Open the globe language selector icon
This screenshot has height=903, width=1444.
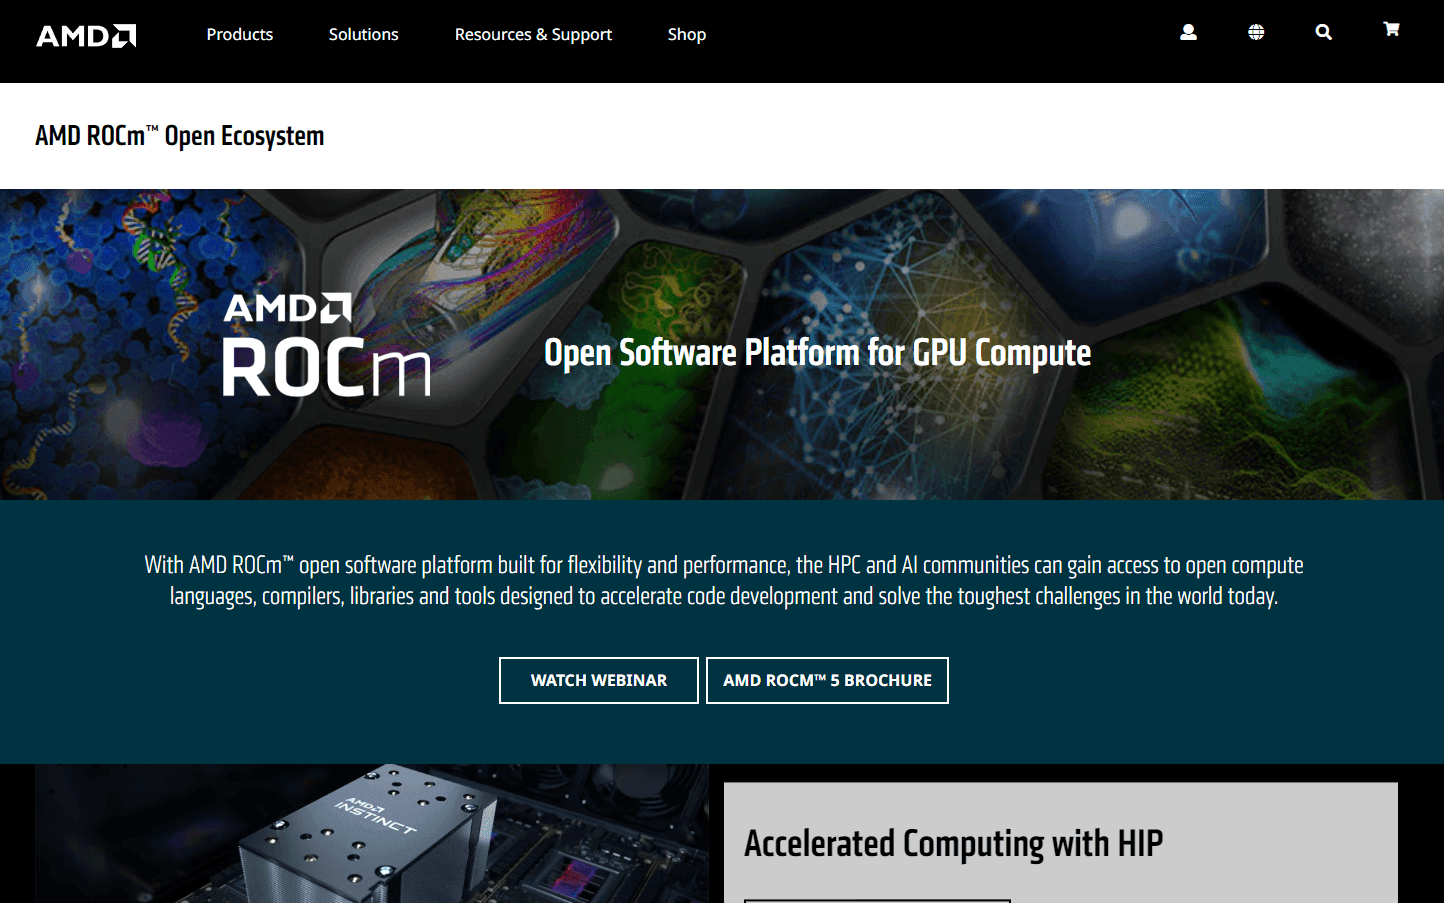coord(1256,32)
